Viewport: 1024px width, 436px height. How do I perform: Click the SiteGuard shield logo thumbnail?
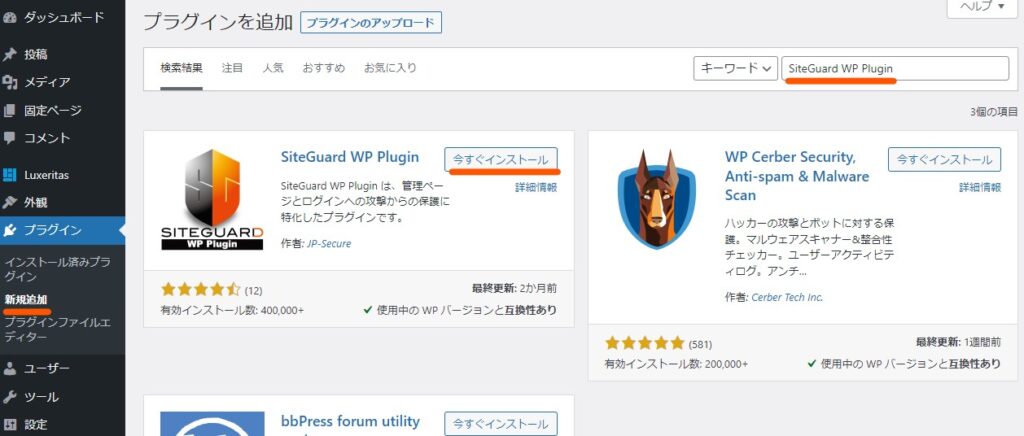212,200
